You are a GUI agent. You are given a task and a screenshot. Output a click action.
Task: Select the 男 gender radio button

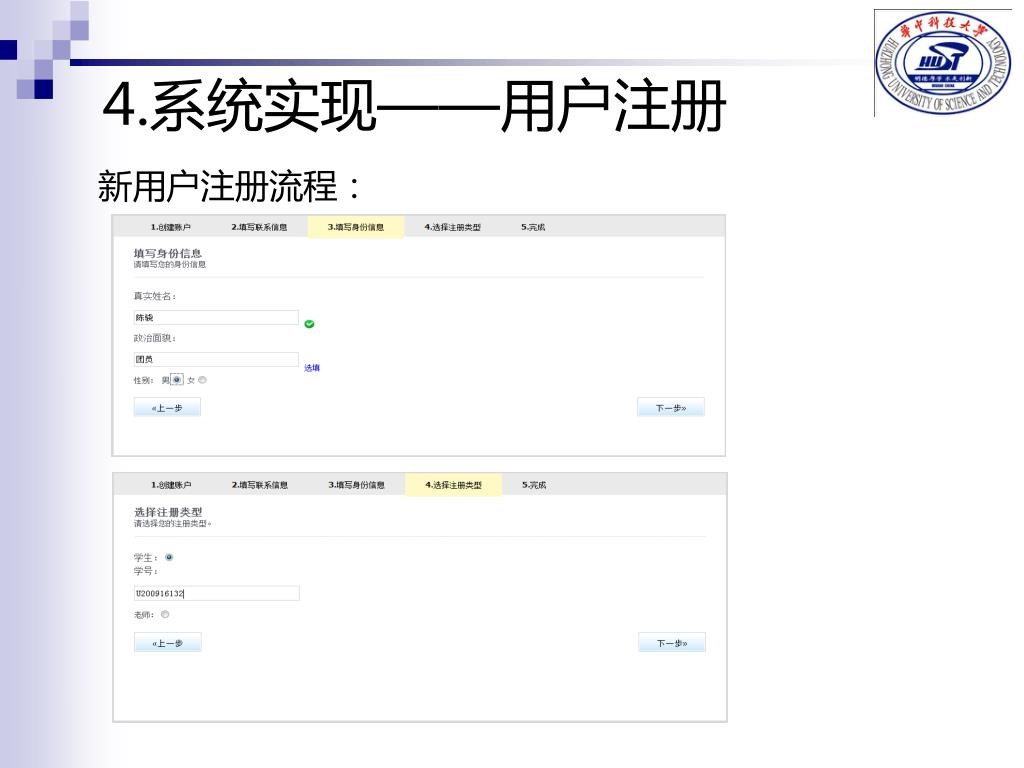(177, 380)
